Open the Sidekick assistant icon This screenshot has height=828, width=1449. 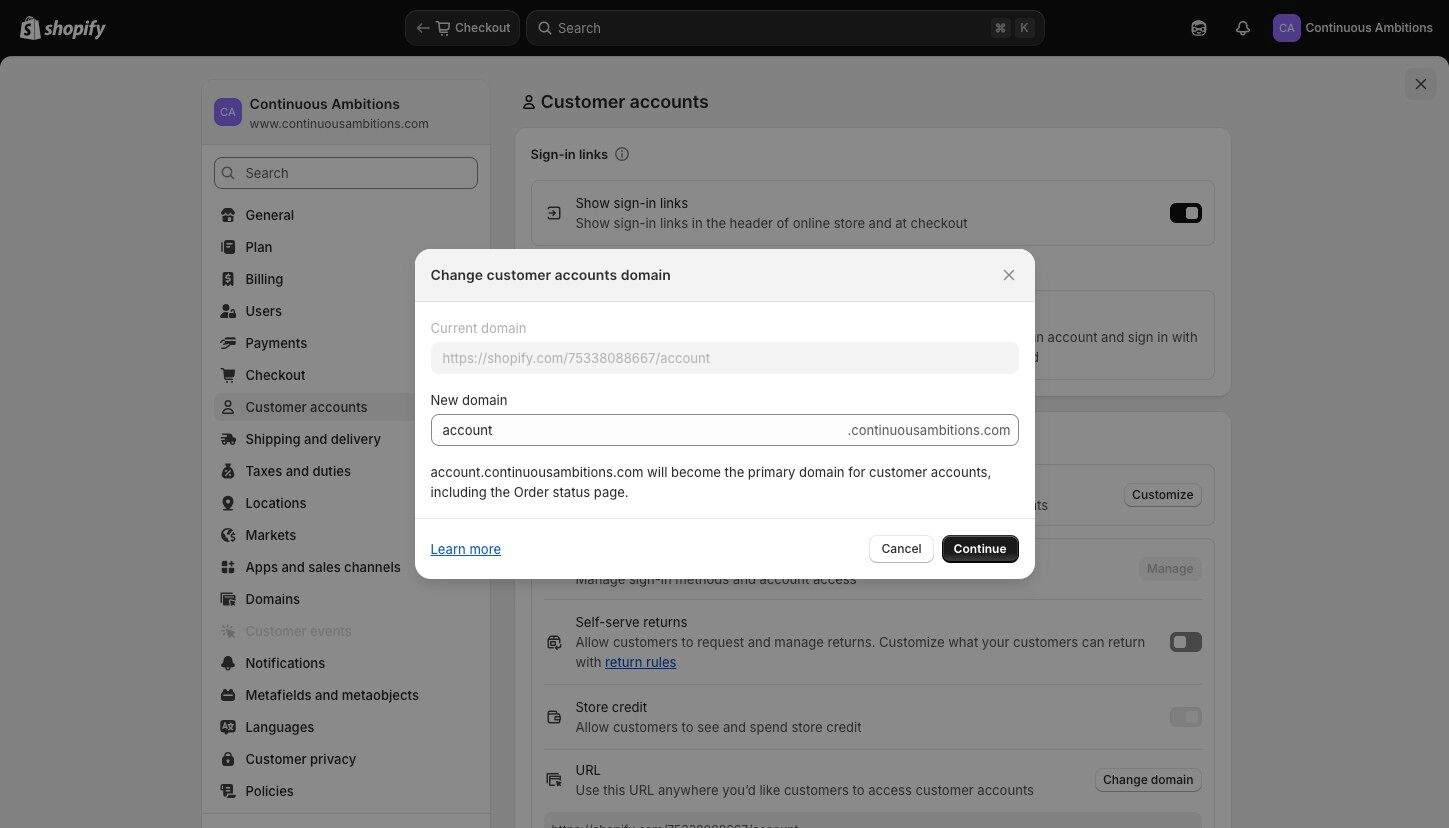(x=1198, y=28)
